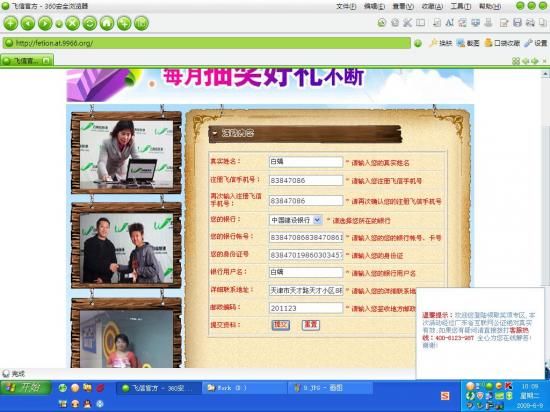550x412 pixels.
Task: Open 口袋收藏 pocket favorites
Action: click(502, 43)
